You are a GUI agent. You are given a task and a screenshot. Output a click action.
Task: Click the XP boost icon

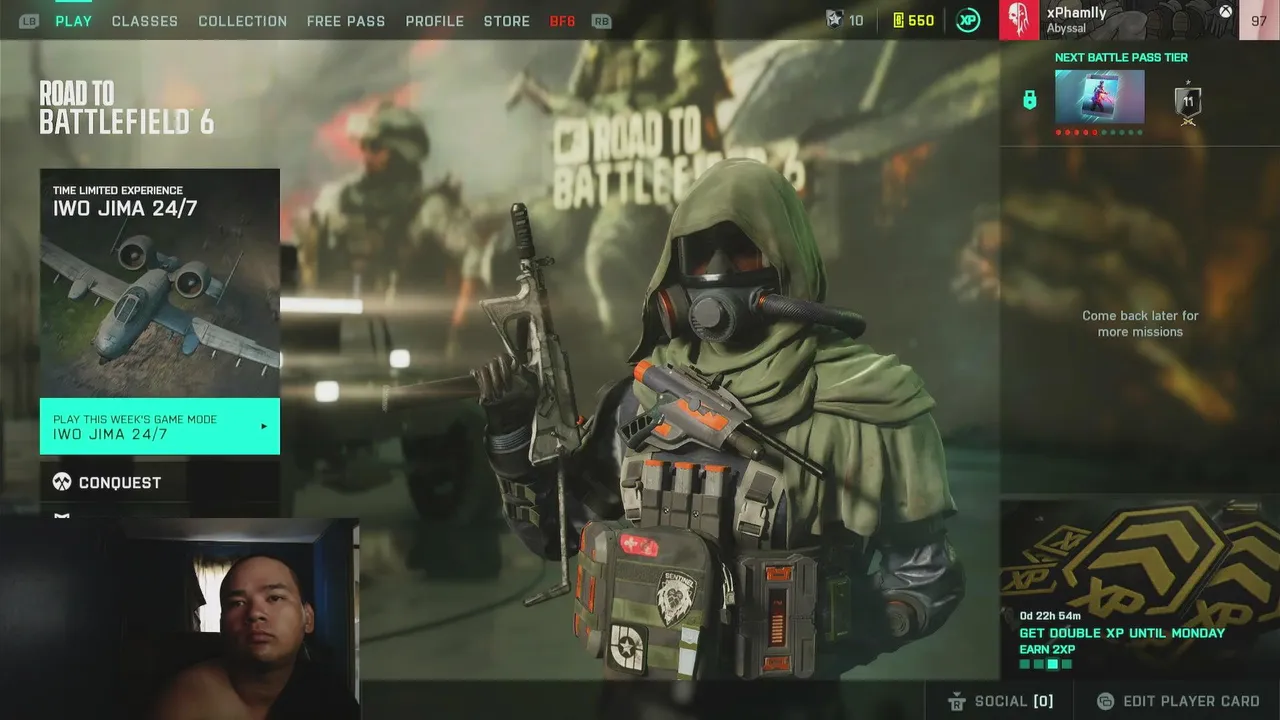click(968, 20)
